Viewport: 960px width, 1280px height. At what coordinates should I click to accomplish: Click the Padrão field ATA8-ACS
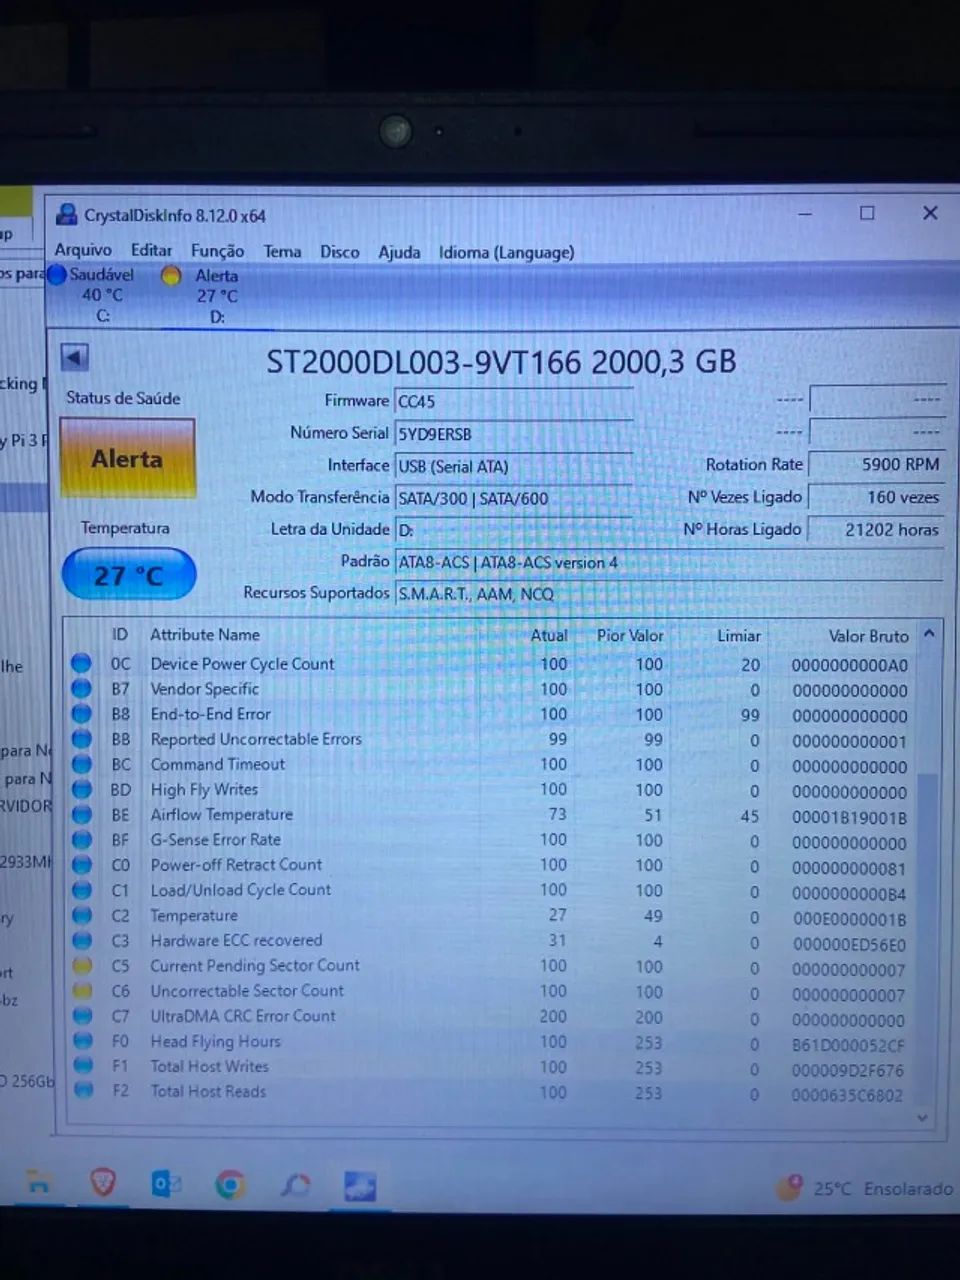pos(668,562)
